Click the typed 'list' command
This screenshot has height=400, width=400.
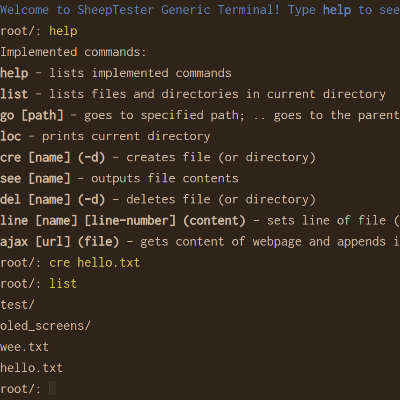pyautogui.click(x=63, y=284)
